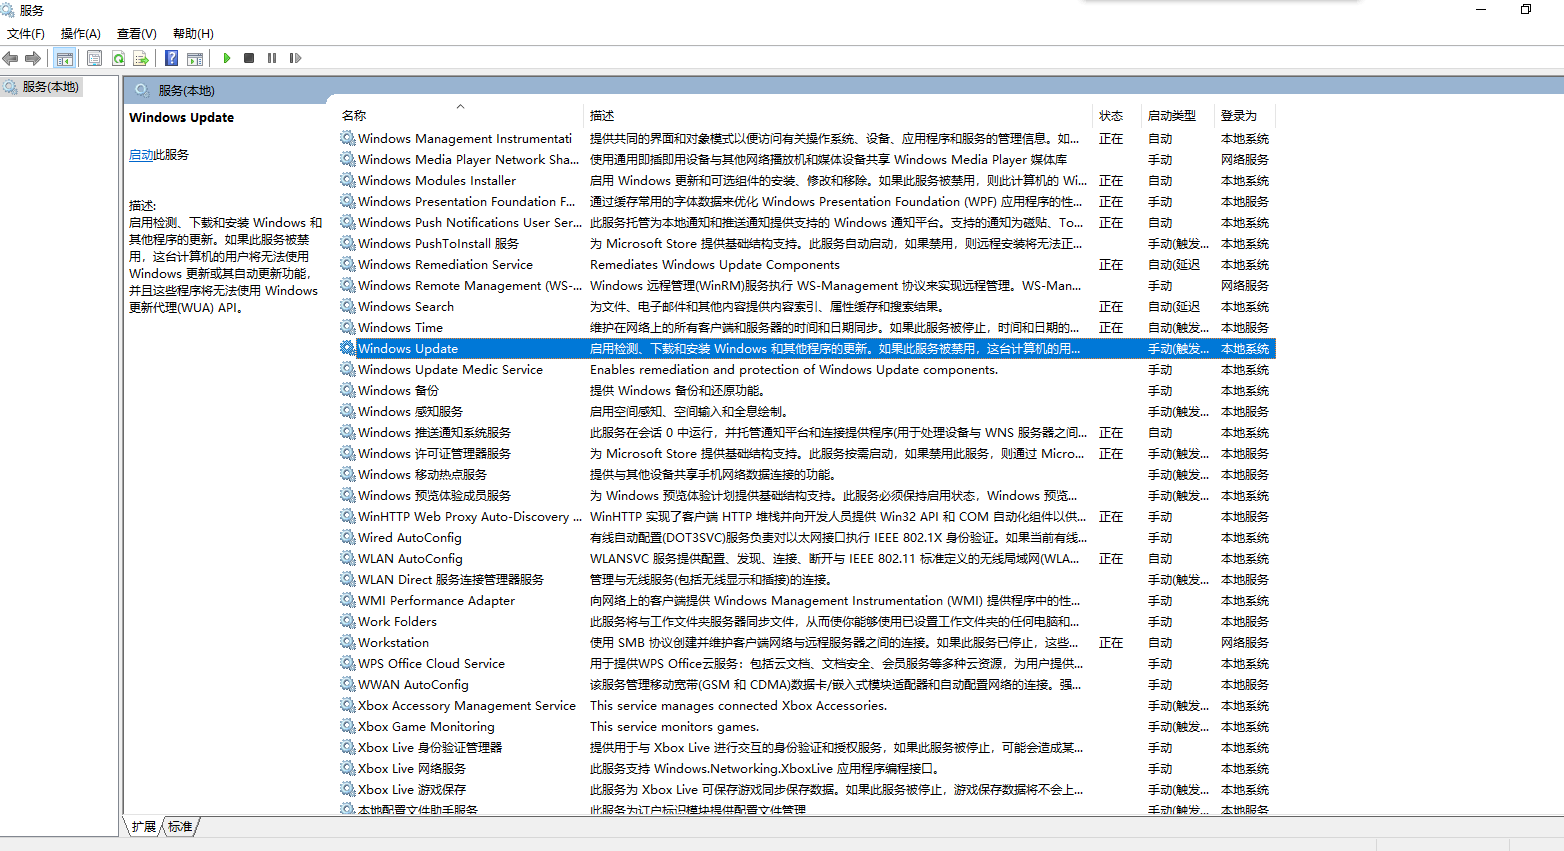Image resolution: width=1564 pixels, height=851 pixels.
Task: Select the Windows 预览体验成员服务 row
Action: click(807, 495)
